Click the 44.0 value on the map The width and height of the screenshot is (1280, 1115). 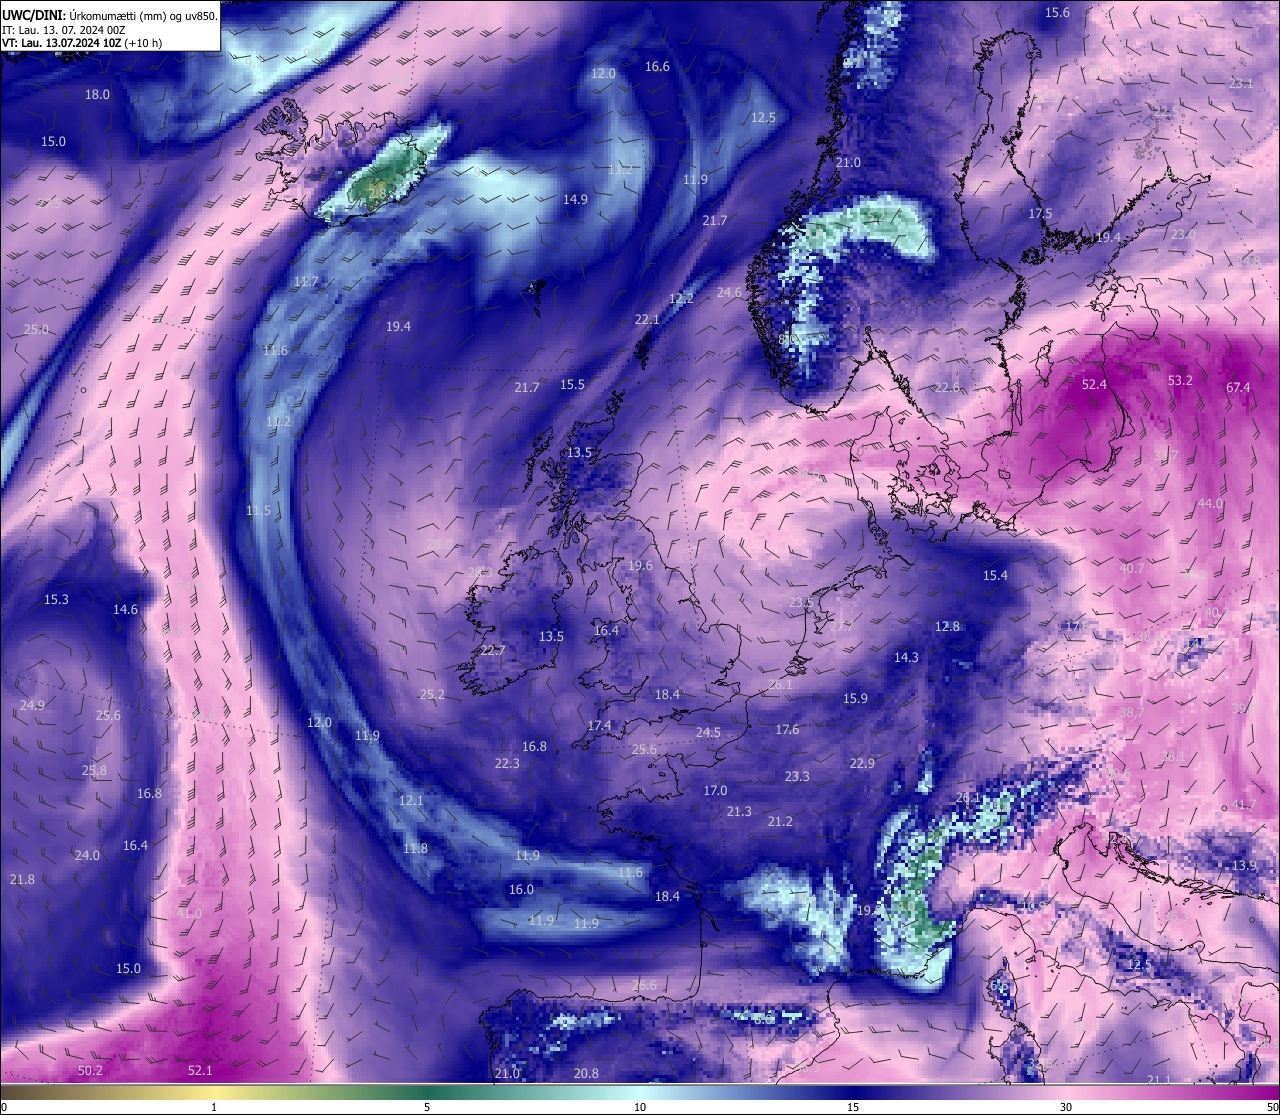(1210, 503)
